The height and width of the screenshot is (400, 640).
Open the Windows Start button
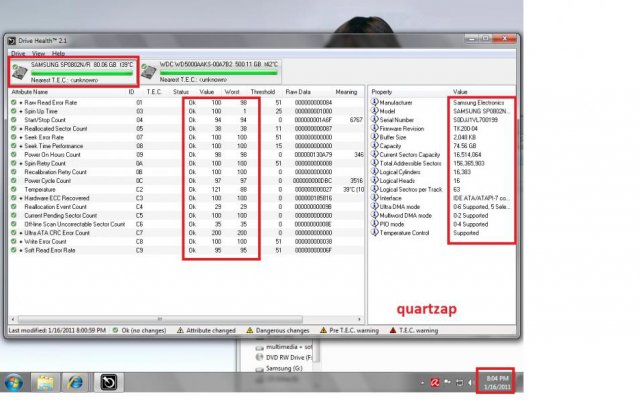[x=13, y=383]
